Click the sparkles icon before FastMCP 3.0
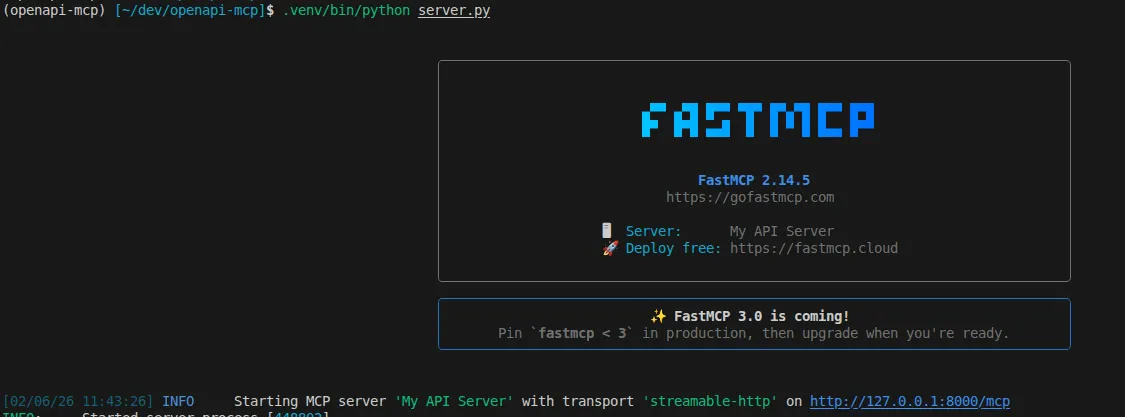Image resolution: width=1125 pixels, height=417 pixels. (658, 317)
